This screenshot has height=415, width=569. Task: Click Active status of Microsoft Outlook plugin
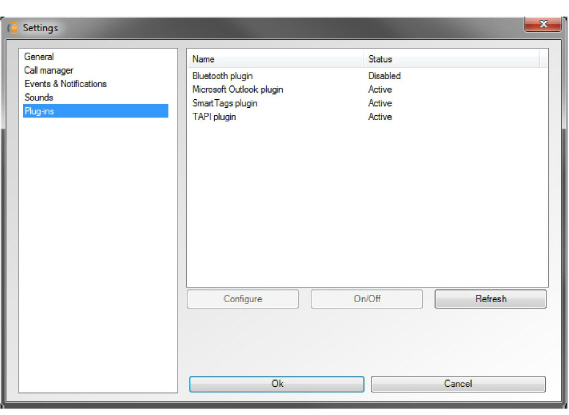pyautogui.click(x=380, y=90)
